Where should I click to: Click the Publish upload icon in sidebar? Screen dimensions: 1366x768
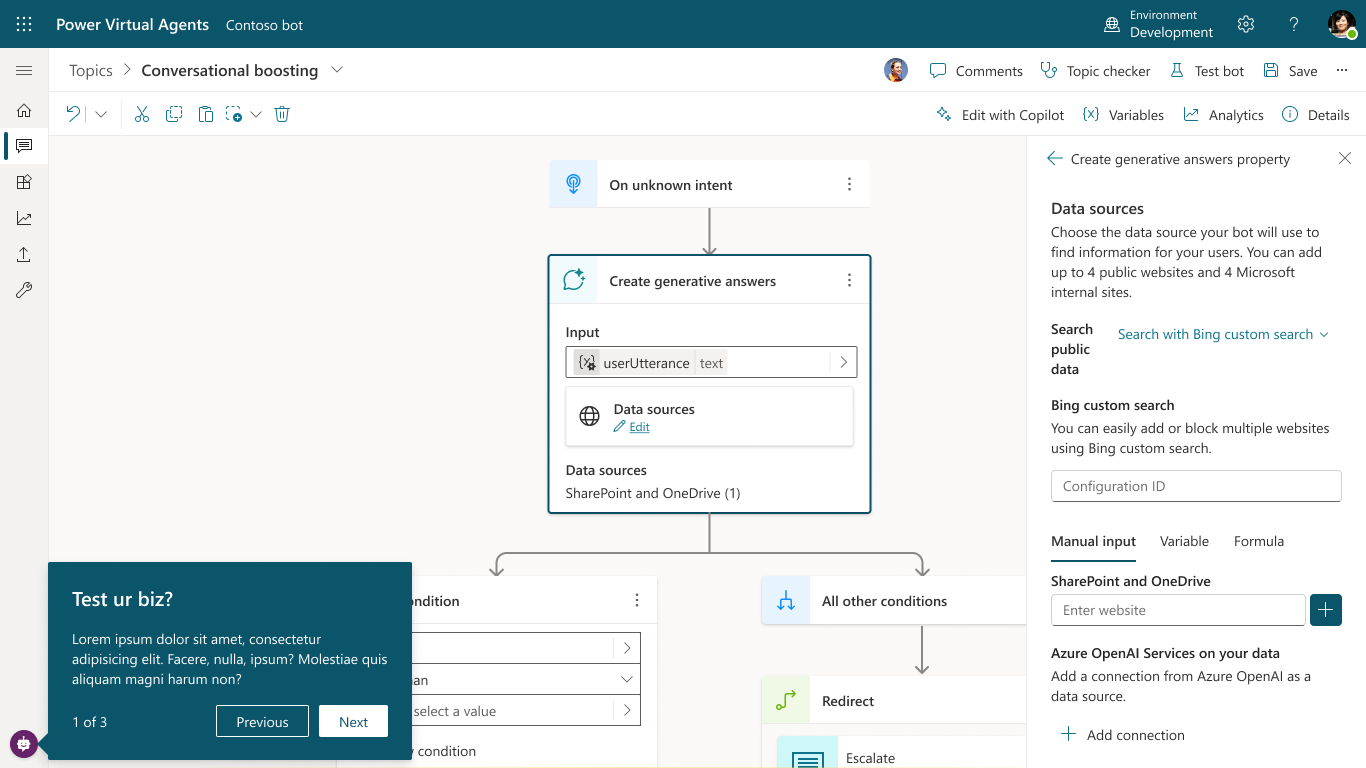click(x=24, y=255)
